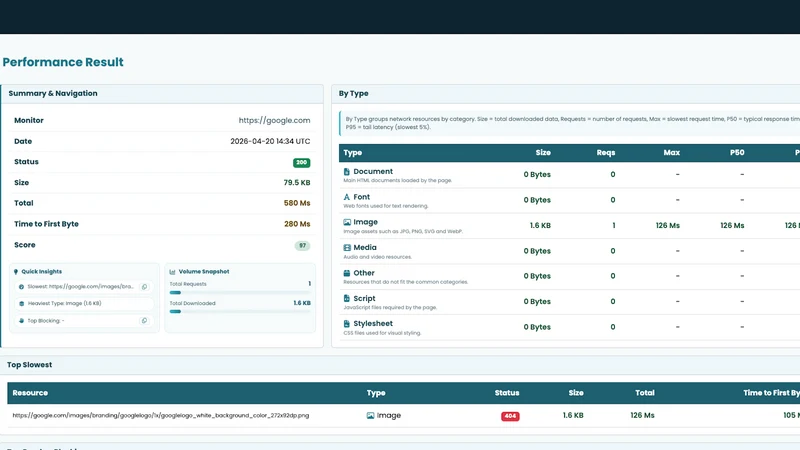Screen dimensions: 800x450
Task: Copy the Top Blocking value
Action: 144,320
